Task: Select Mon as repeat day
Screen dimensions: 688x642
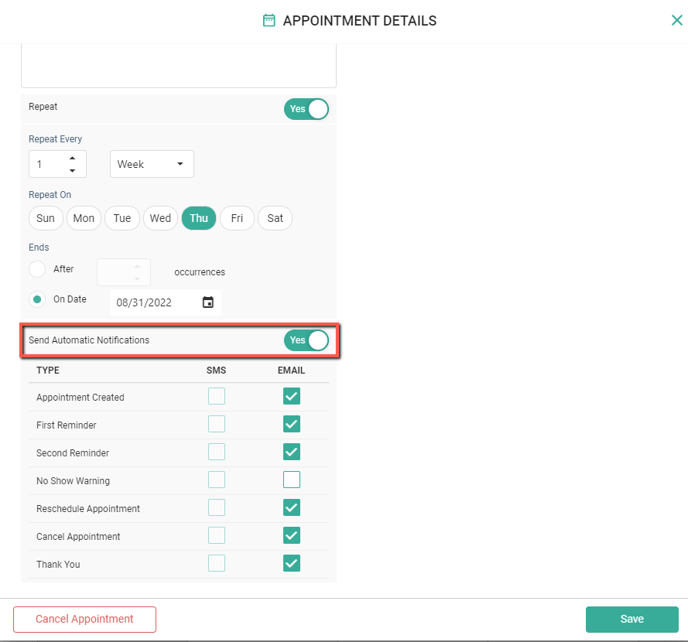Action: tap(83, 218)
